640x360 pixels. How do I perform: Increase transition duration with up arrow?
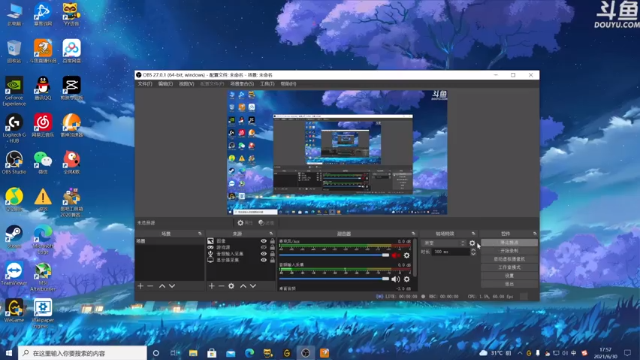pyautogui.click(x=473, y=250)
